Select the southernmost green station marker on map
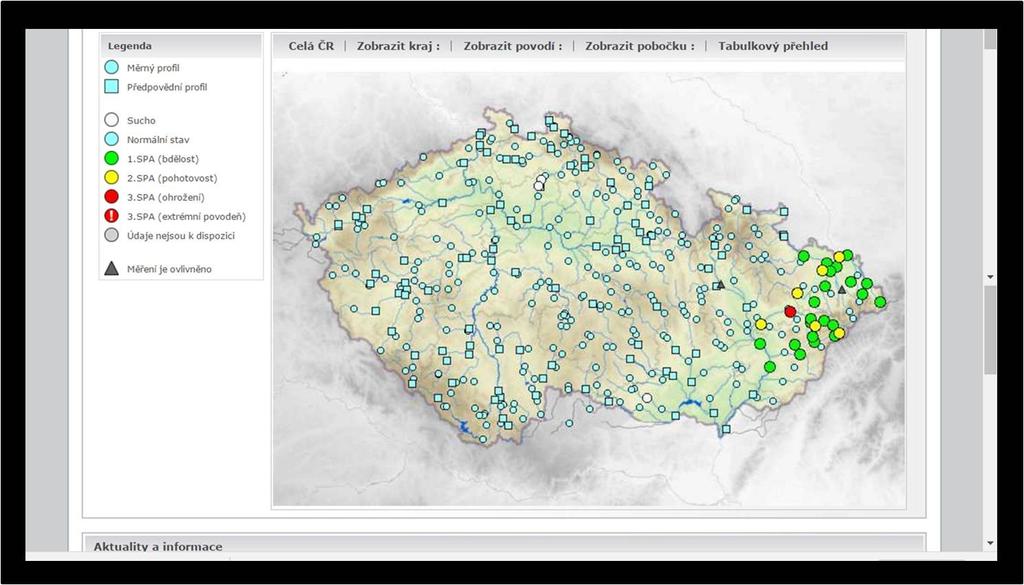 [x=770, y=367]
